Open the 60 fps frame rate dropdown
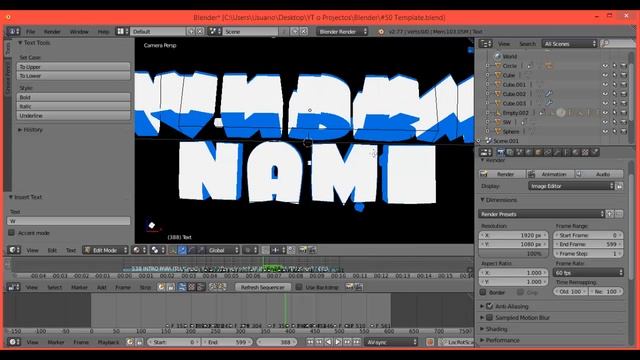Screen dimensions: 640x360 coord(588,273)
